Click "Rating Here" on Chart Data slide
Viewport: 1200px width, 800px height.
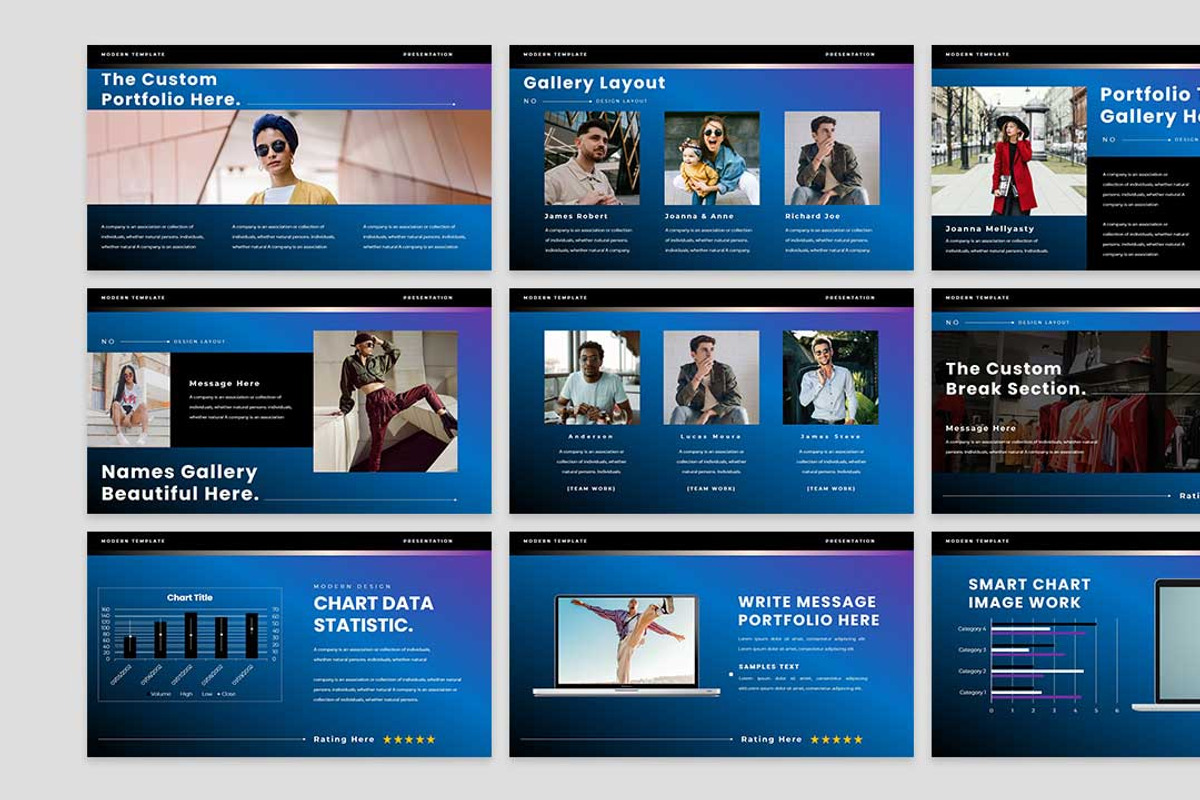[x=344, y=740]
